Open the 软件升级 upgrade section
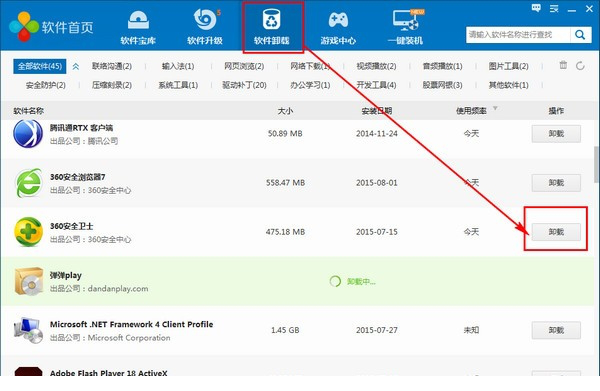 [x=205, y=27]
